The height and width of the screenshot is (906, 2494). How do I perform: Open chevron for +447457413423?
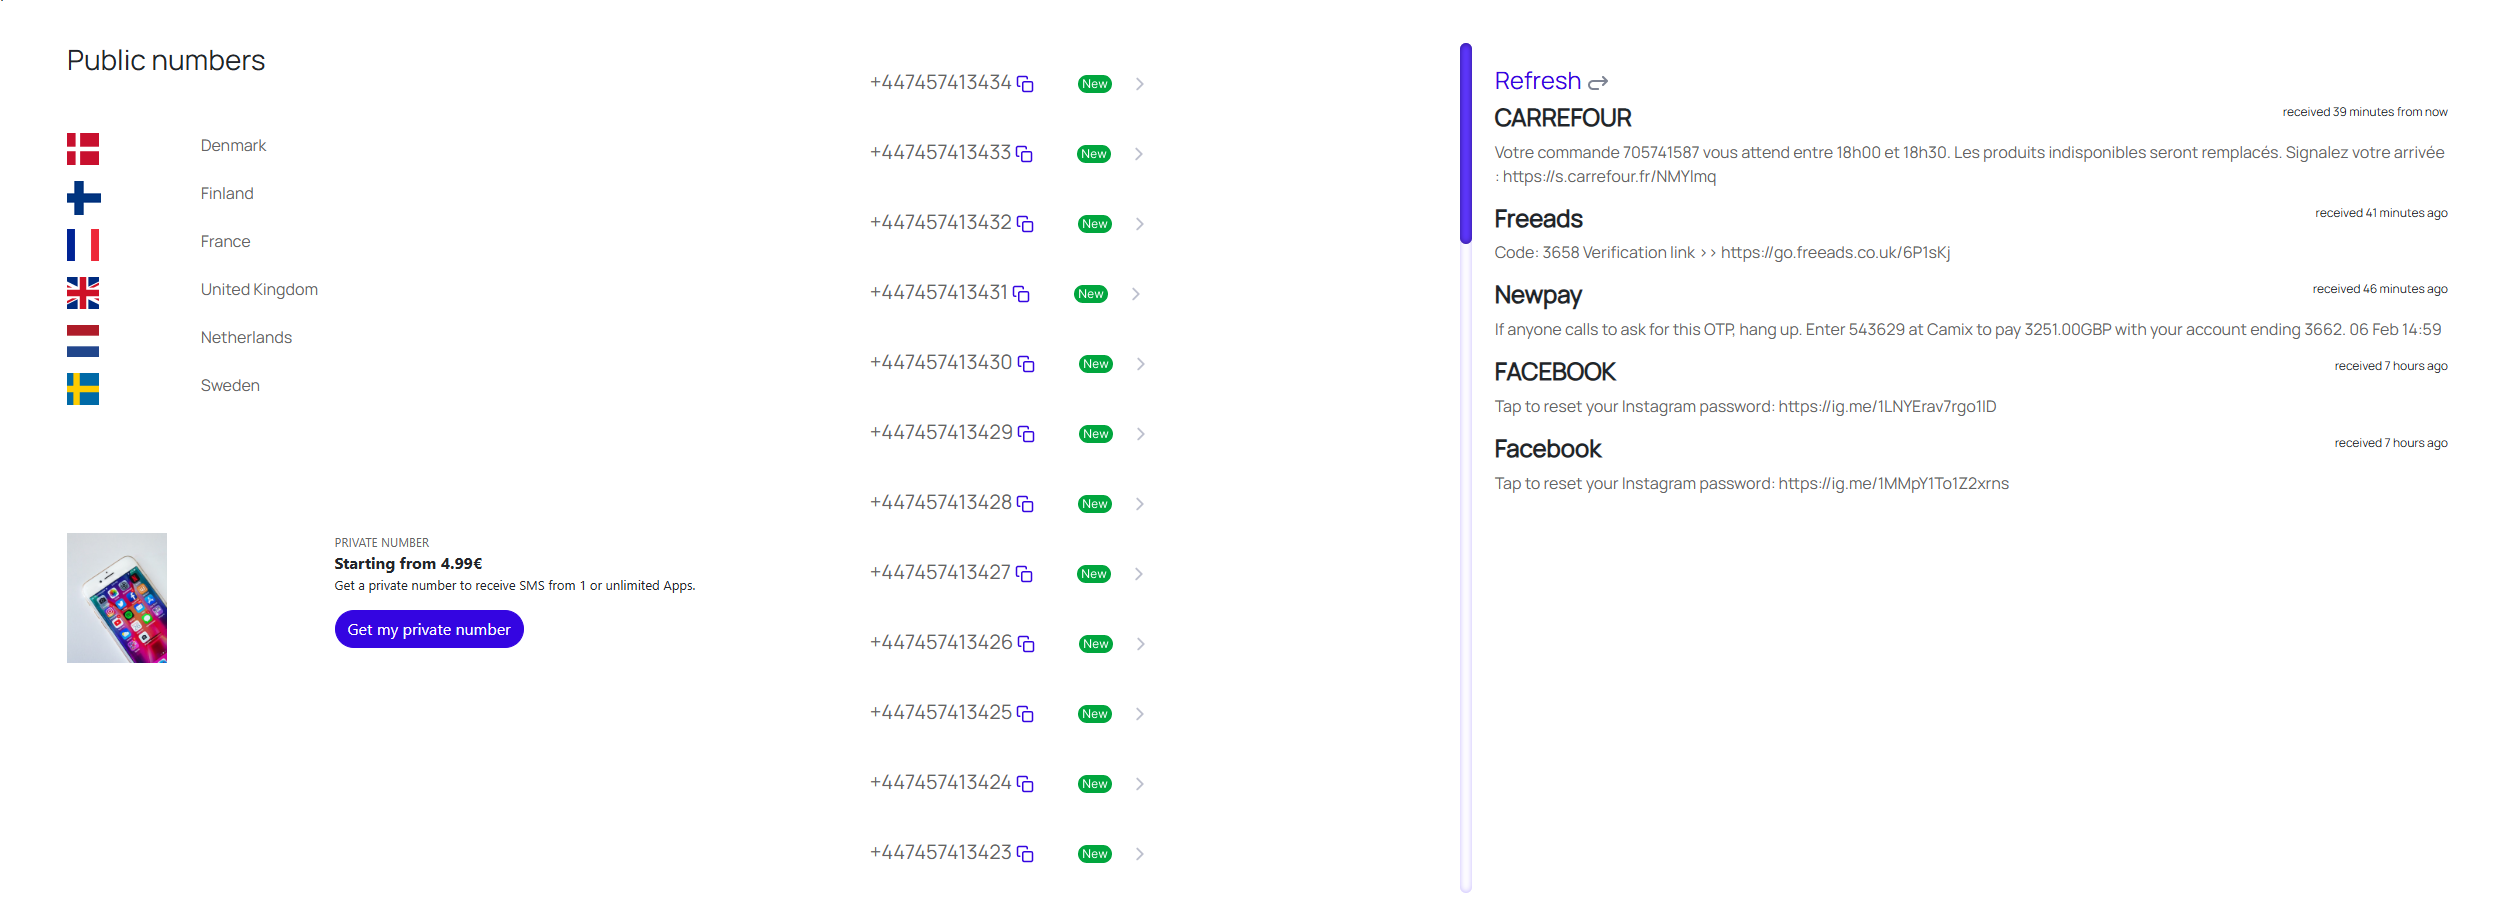click(1139, 854)
